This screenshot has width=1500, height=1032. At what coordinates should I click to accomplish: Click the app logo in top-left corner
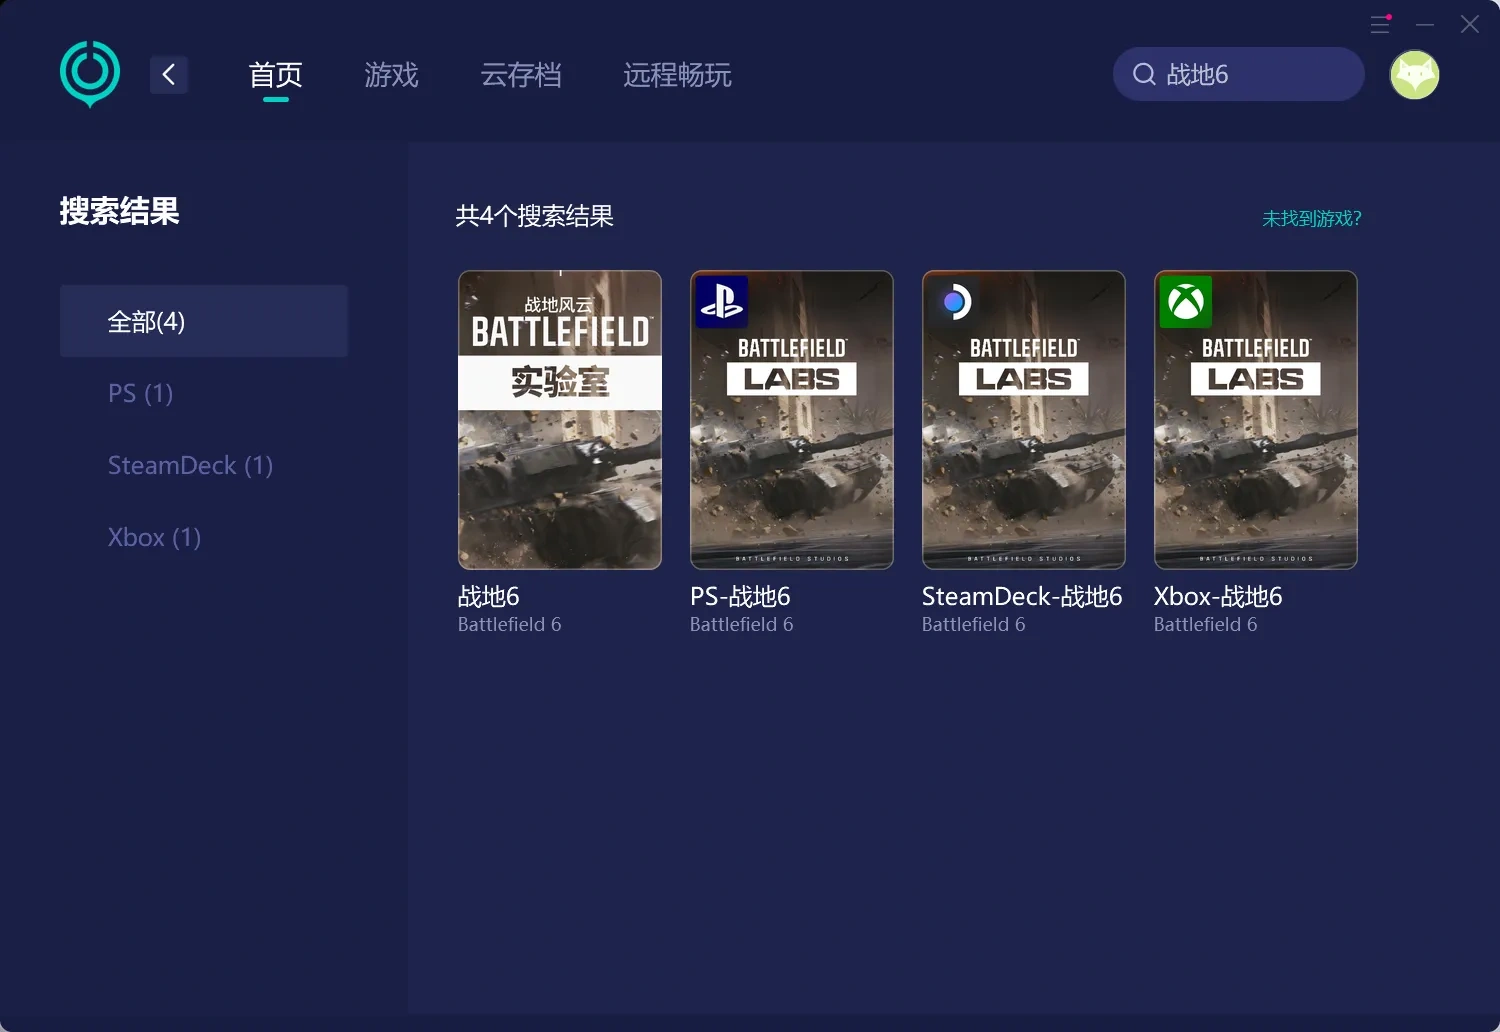tap(89, 73)
